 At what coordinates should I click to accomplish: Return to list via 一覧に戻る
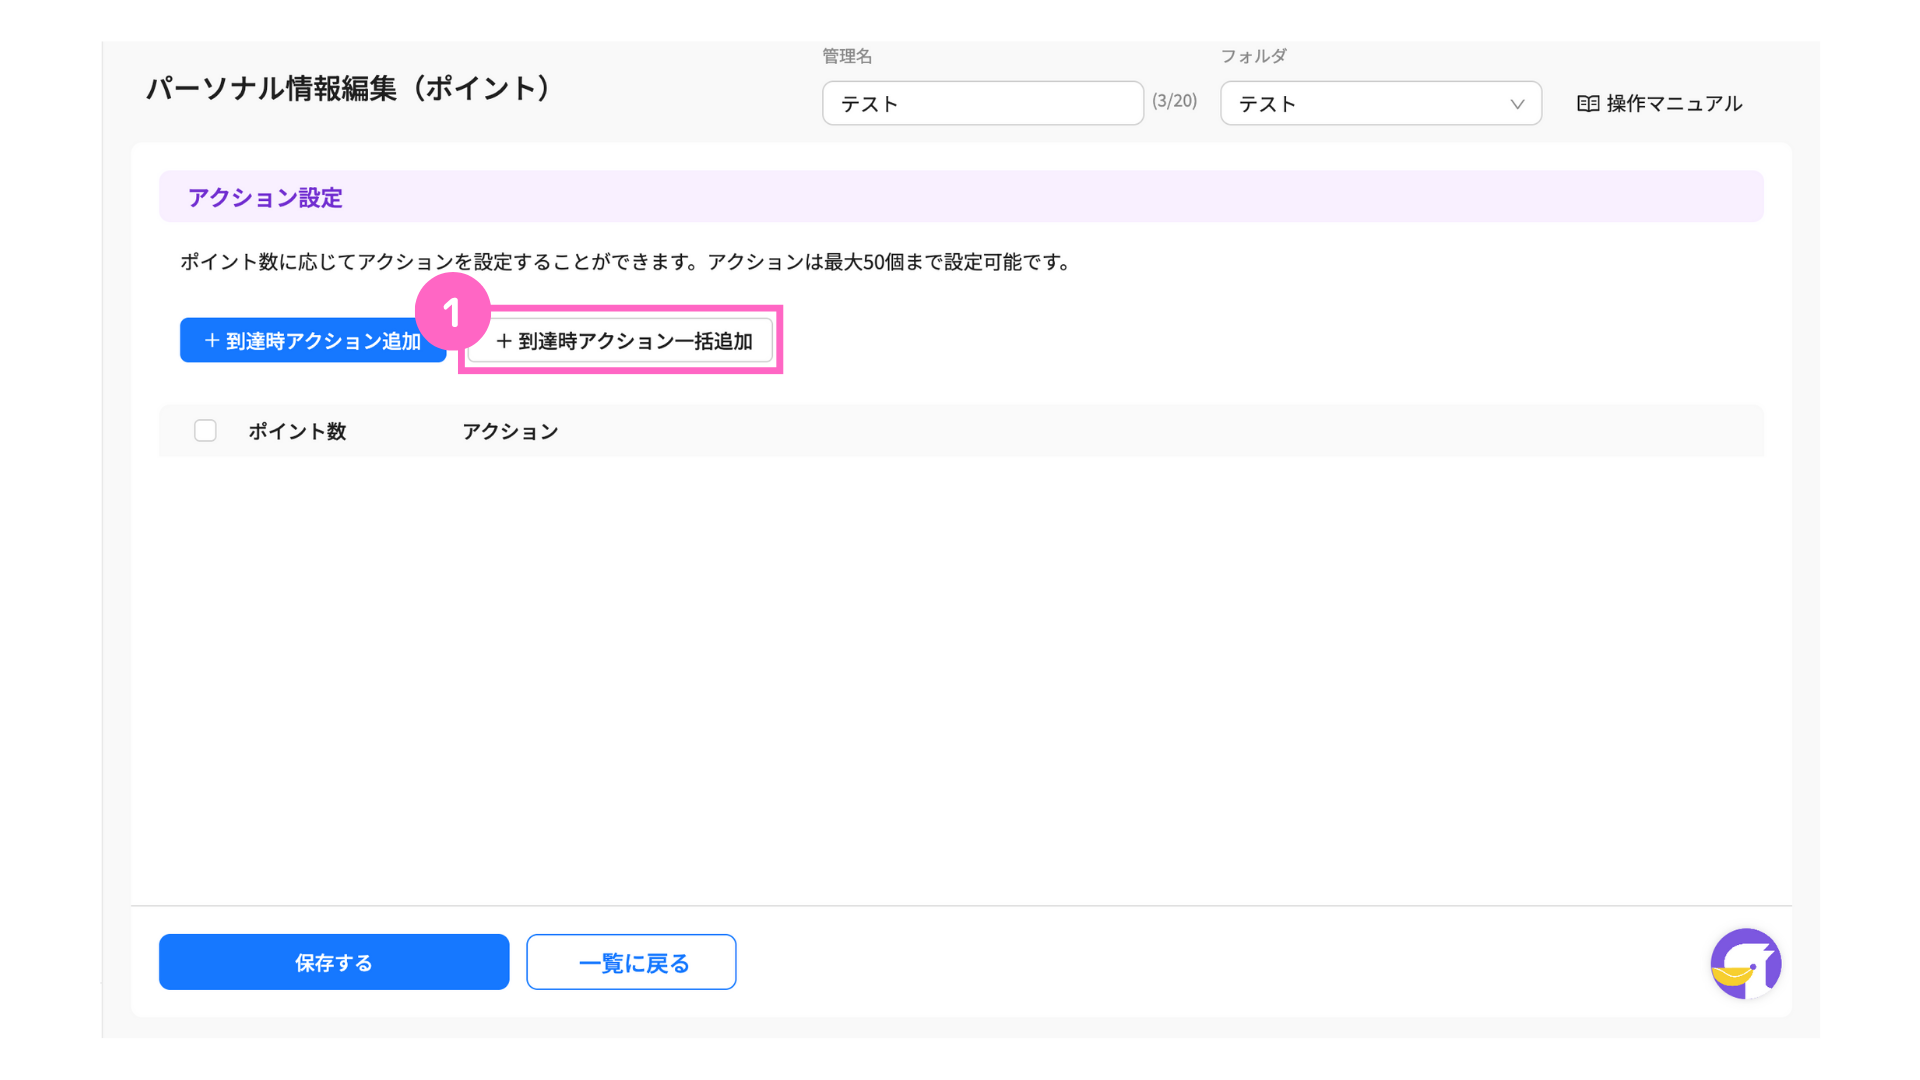pos(631,962)
